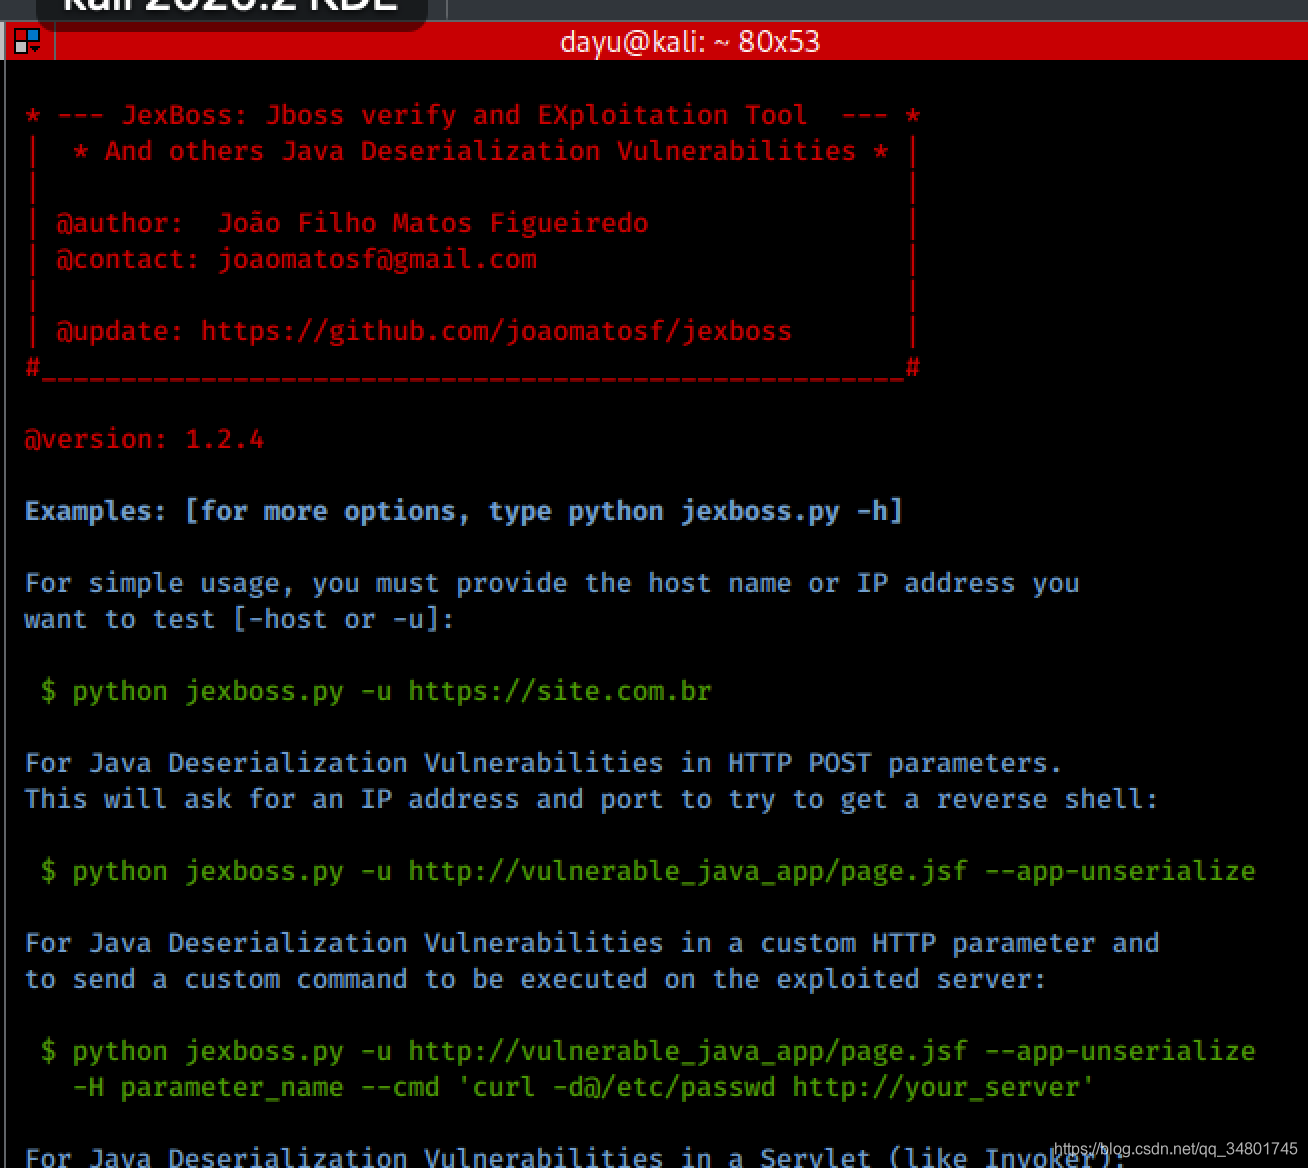Click first page.jsf --app-unserialize command line

[648, 871]
